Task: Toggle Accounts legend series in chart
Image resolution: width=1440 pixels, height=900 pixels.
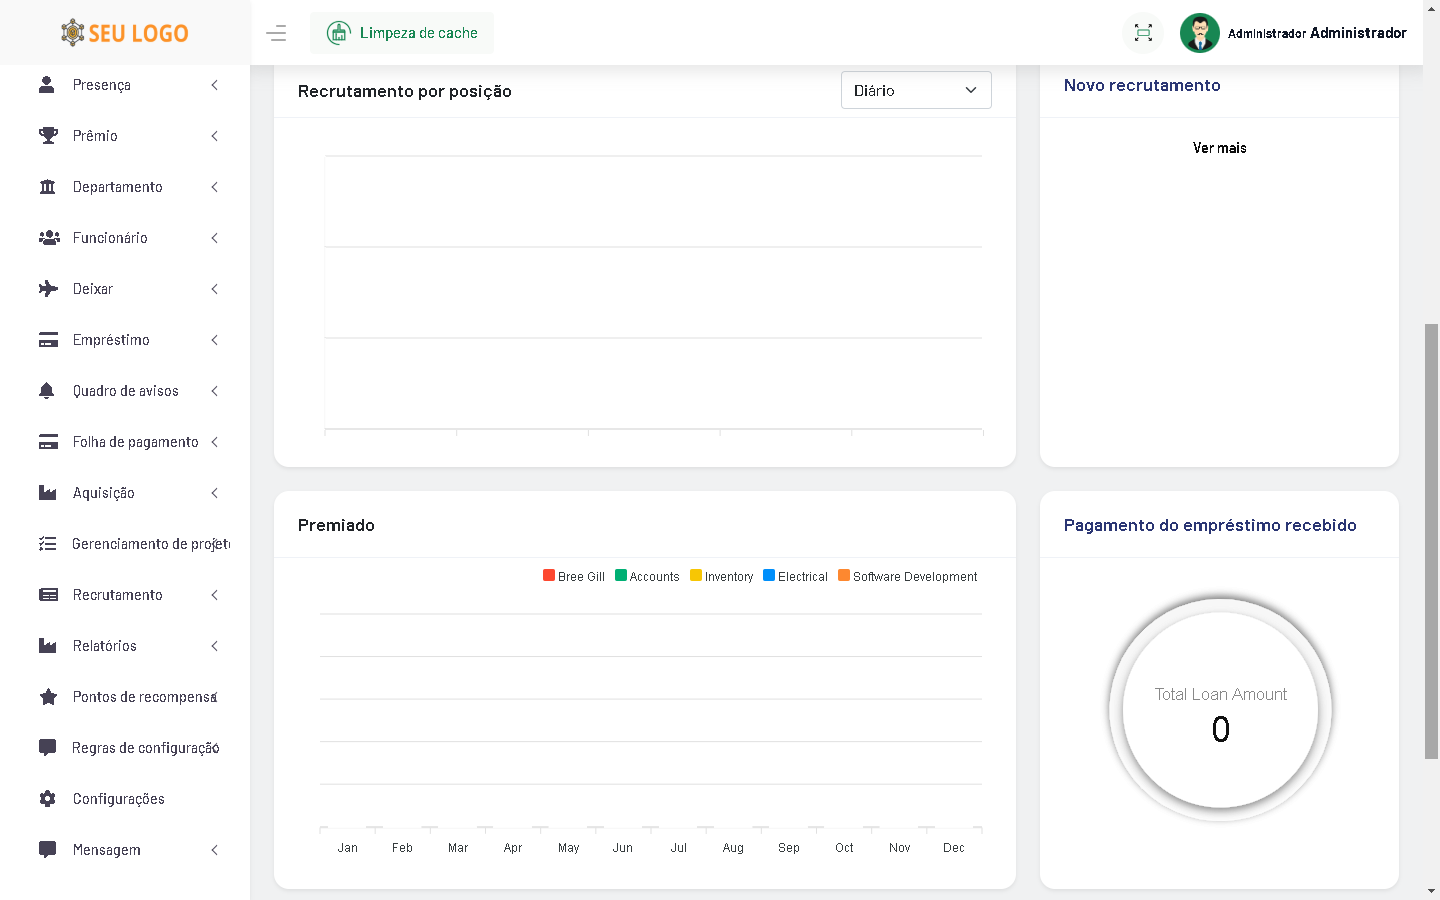Action: [x=647, y=576]
